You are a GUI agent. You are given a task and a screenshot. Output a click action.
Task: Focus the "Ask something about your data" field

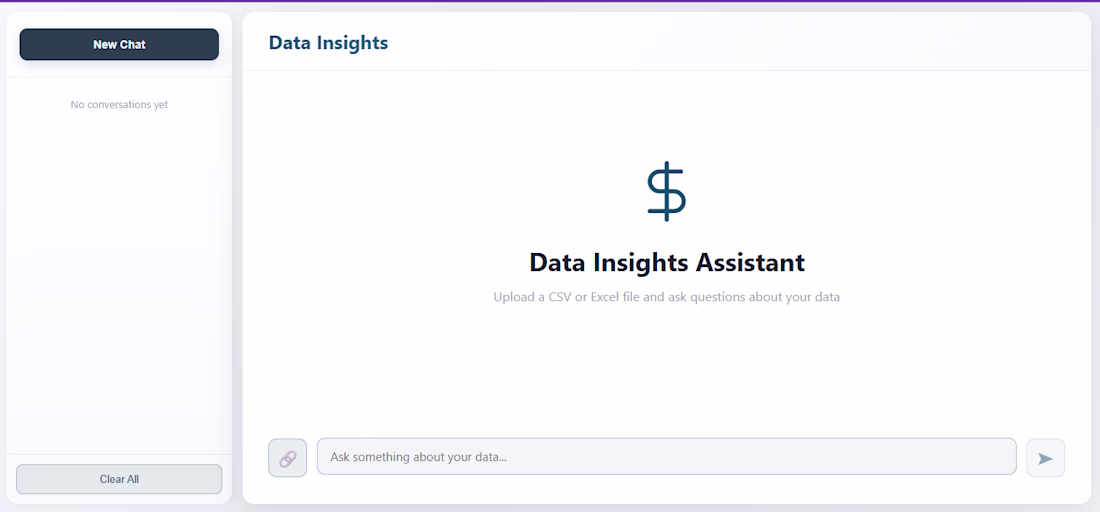(x=666, y=457)
